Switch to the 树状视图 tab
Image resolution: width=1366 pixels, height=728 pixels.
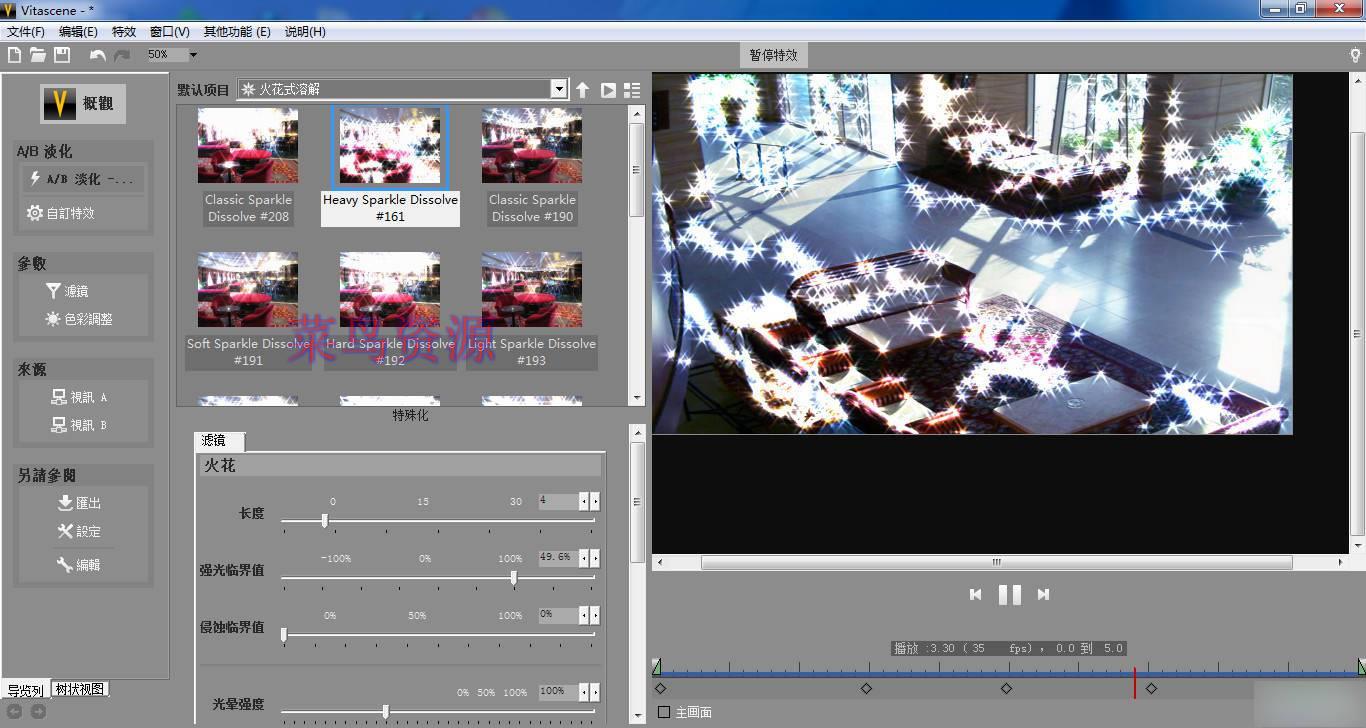(79, 689)
